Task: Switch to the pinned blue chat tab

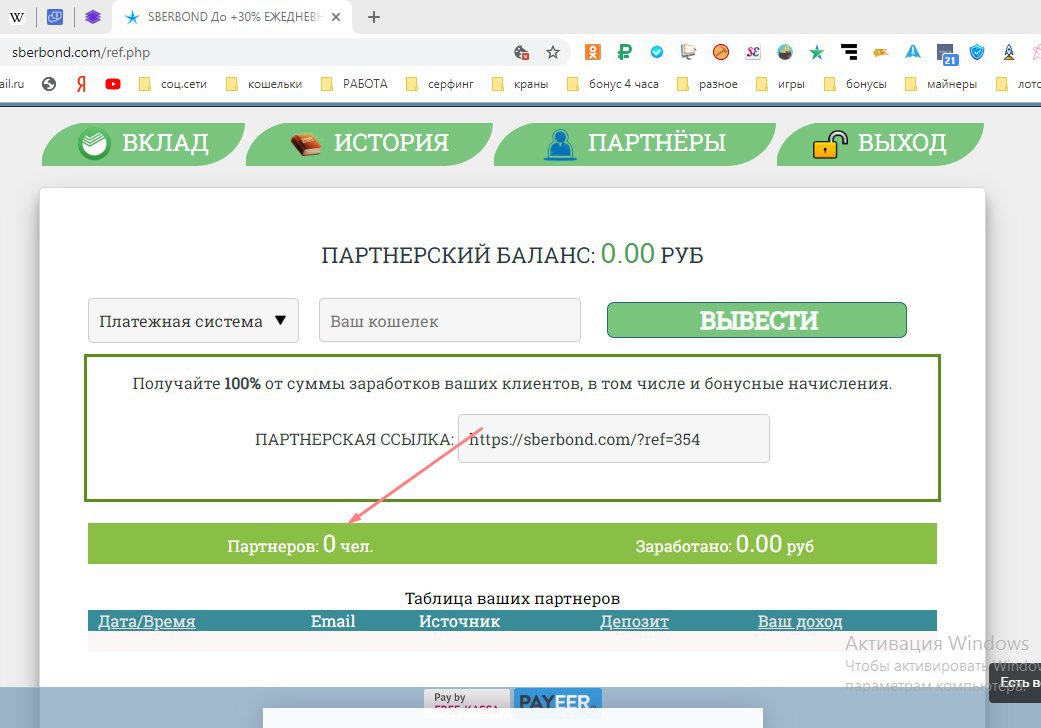Action: 55,17
